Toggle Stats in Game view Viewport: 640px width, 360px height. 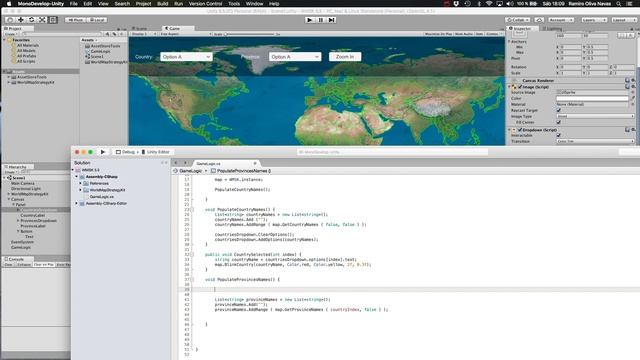[479, 34]
